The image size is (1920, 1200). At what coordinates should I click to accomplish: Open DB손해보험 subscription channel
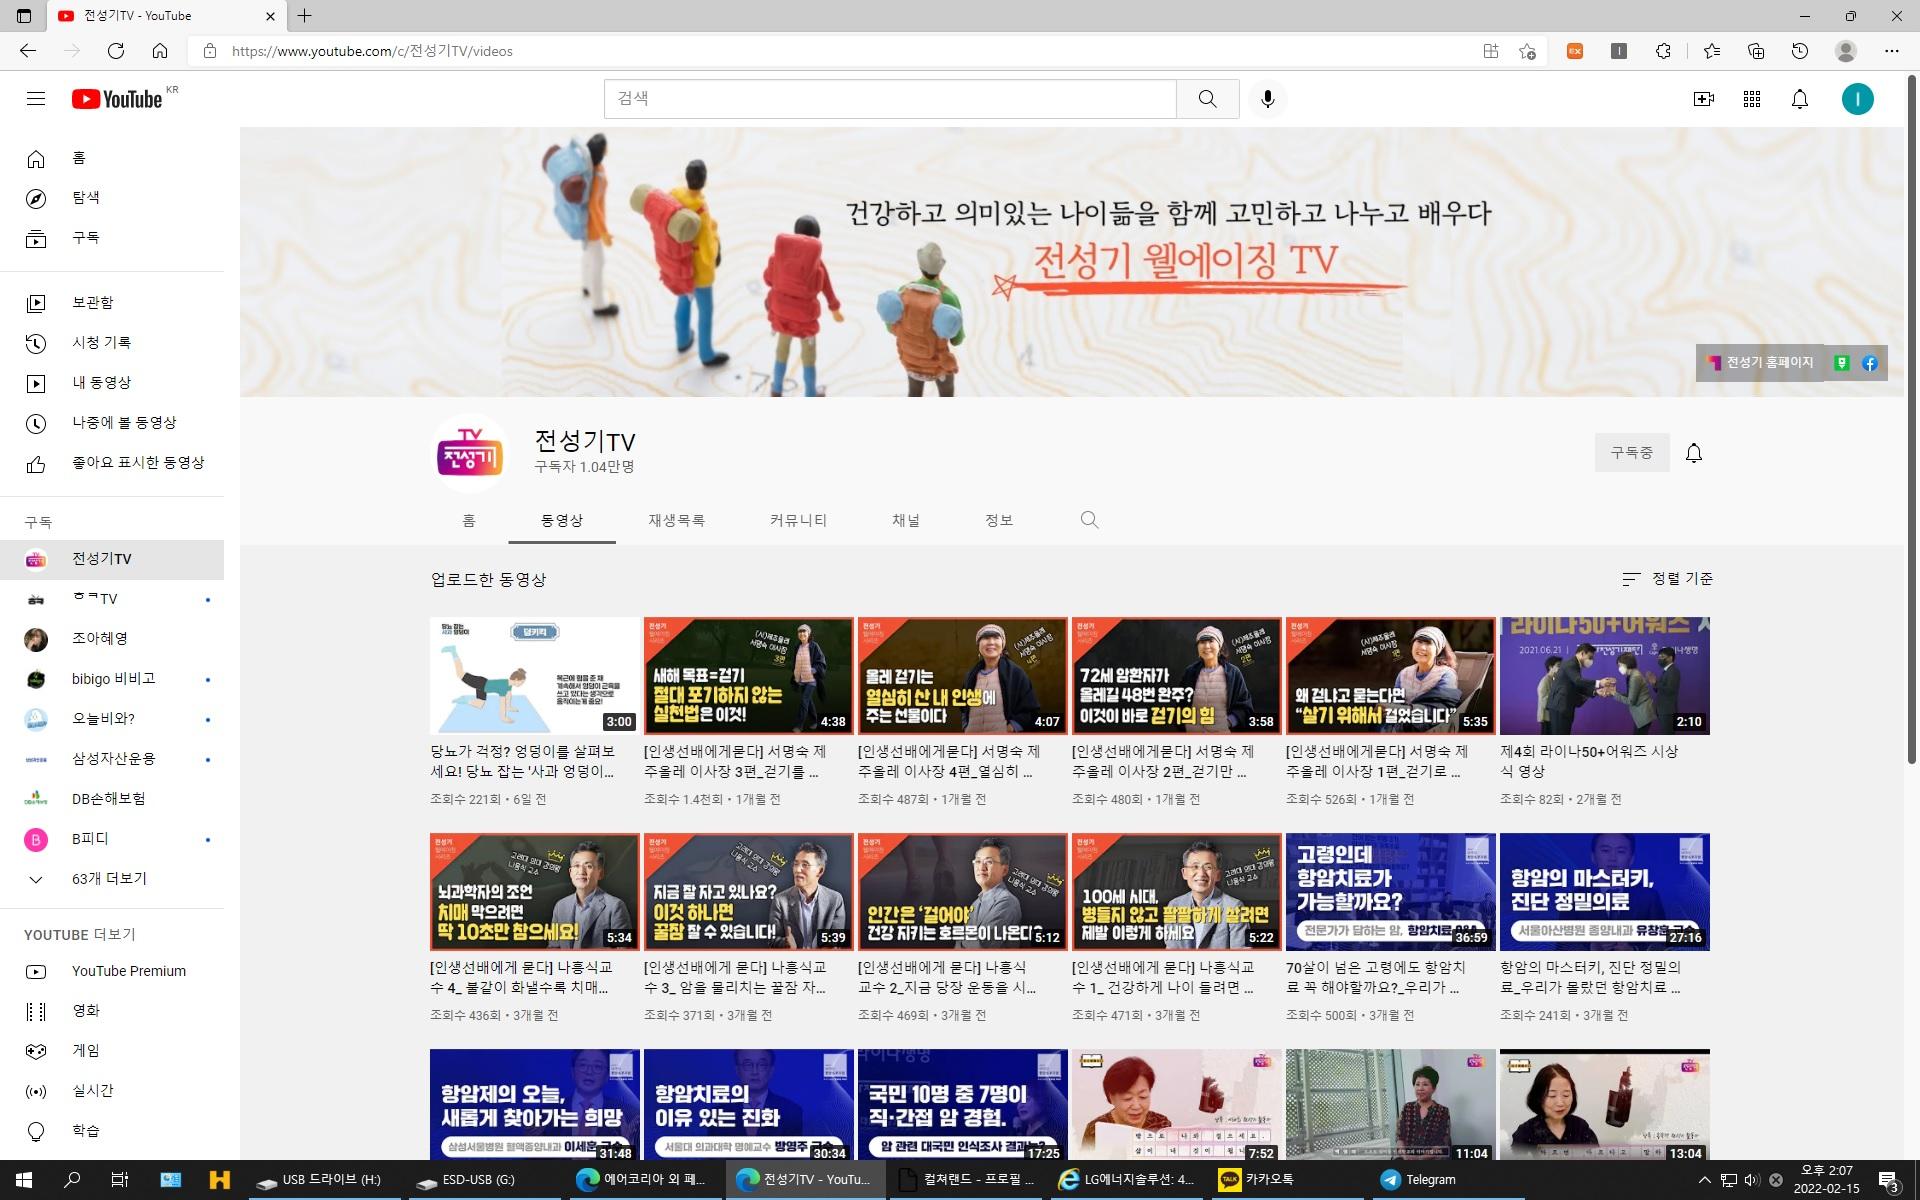click(112, 799)
